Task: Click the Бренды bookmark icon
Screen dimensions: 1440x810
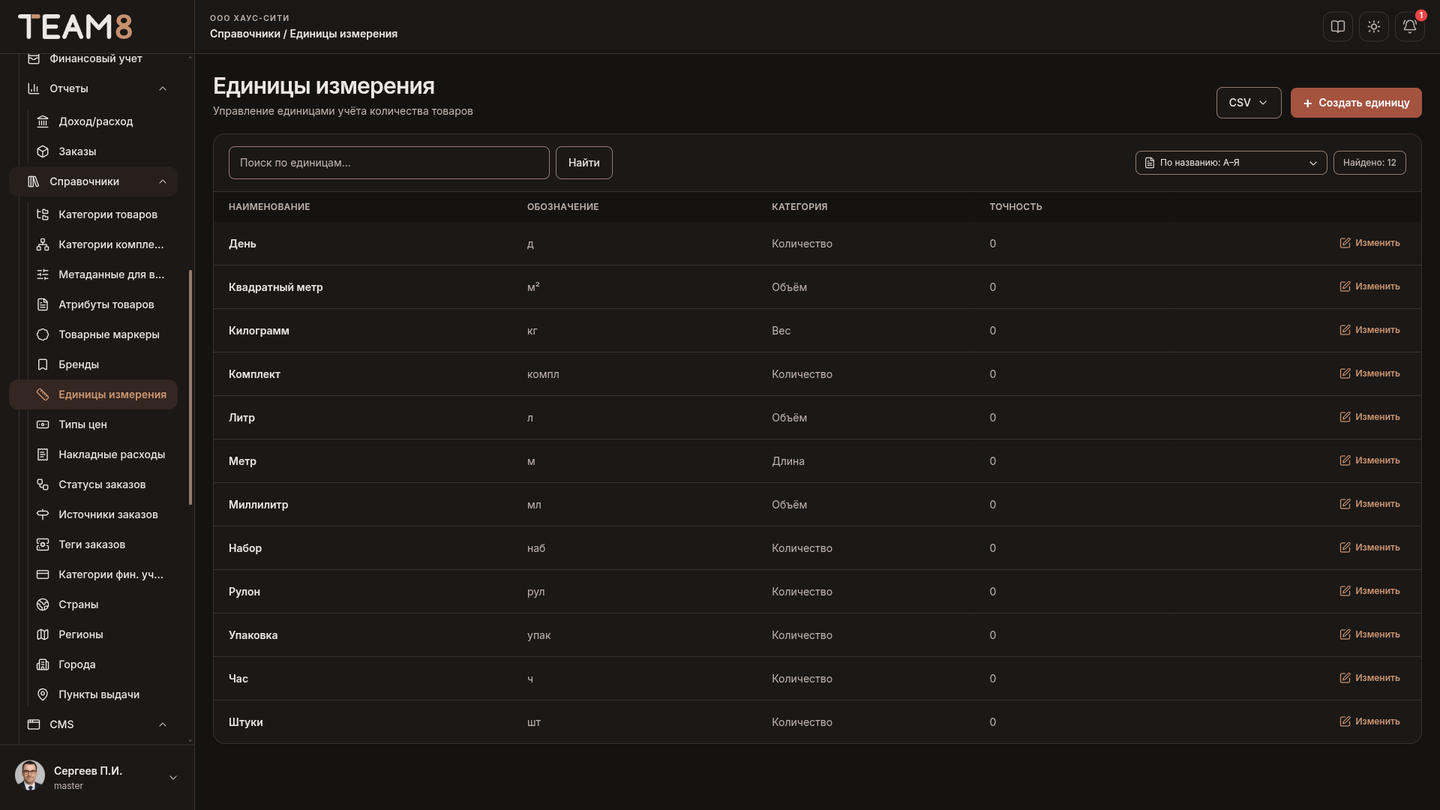Action: coord(43,364)
